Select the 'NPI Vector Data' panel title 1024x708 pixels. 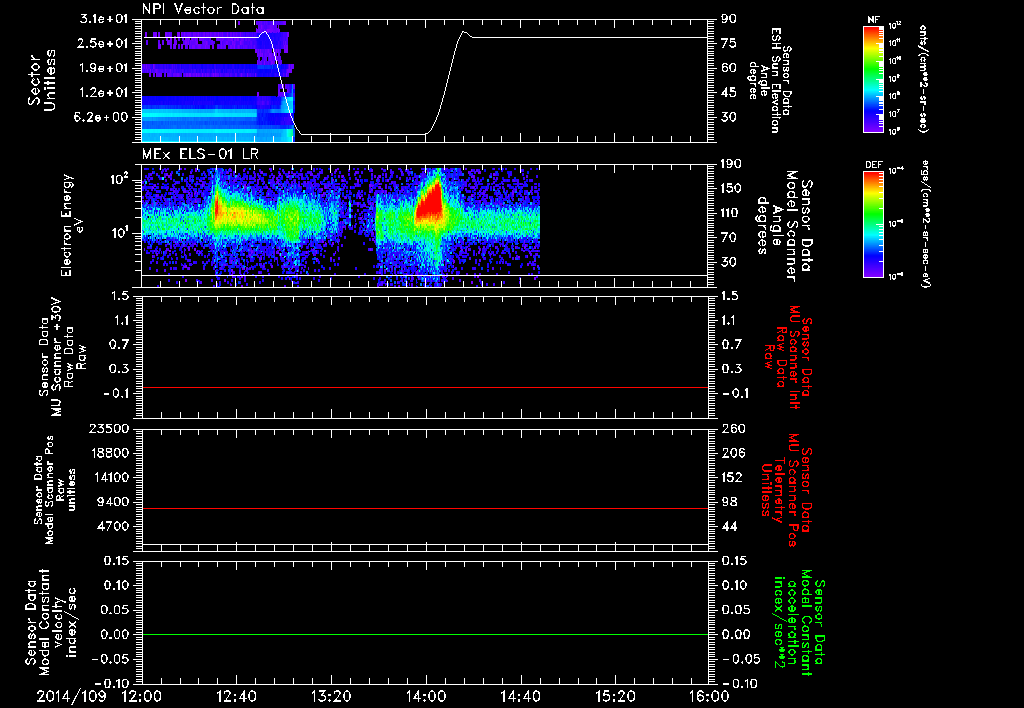coord(203,9)
